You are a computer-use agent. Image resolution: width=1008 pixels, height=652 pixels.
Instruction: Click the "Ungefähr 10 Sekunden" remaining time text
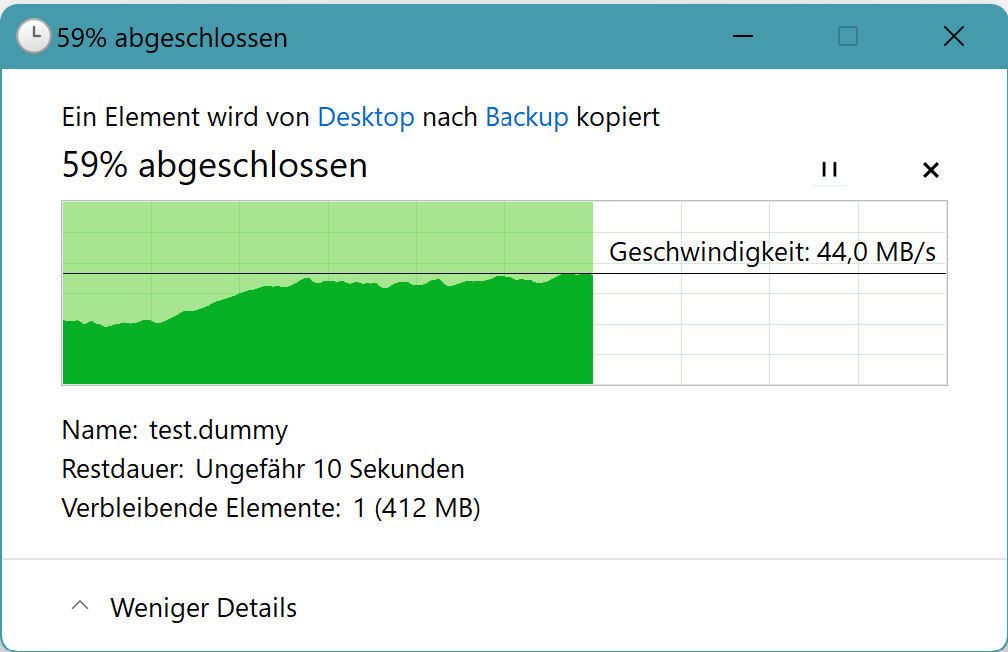(x=329, y=469)
